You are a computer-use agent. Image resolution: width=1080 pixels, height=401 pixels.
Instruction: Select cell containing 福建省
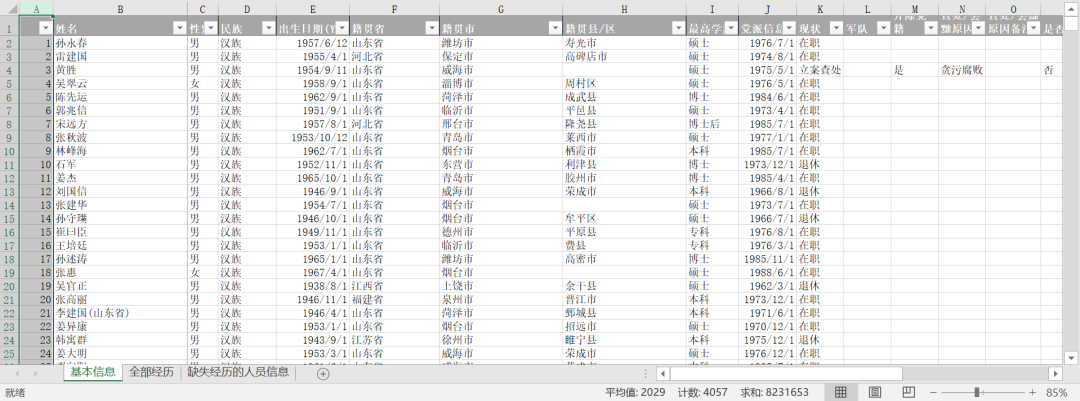tap(394, 299)
